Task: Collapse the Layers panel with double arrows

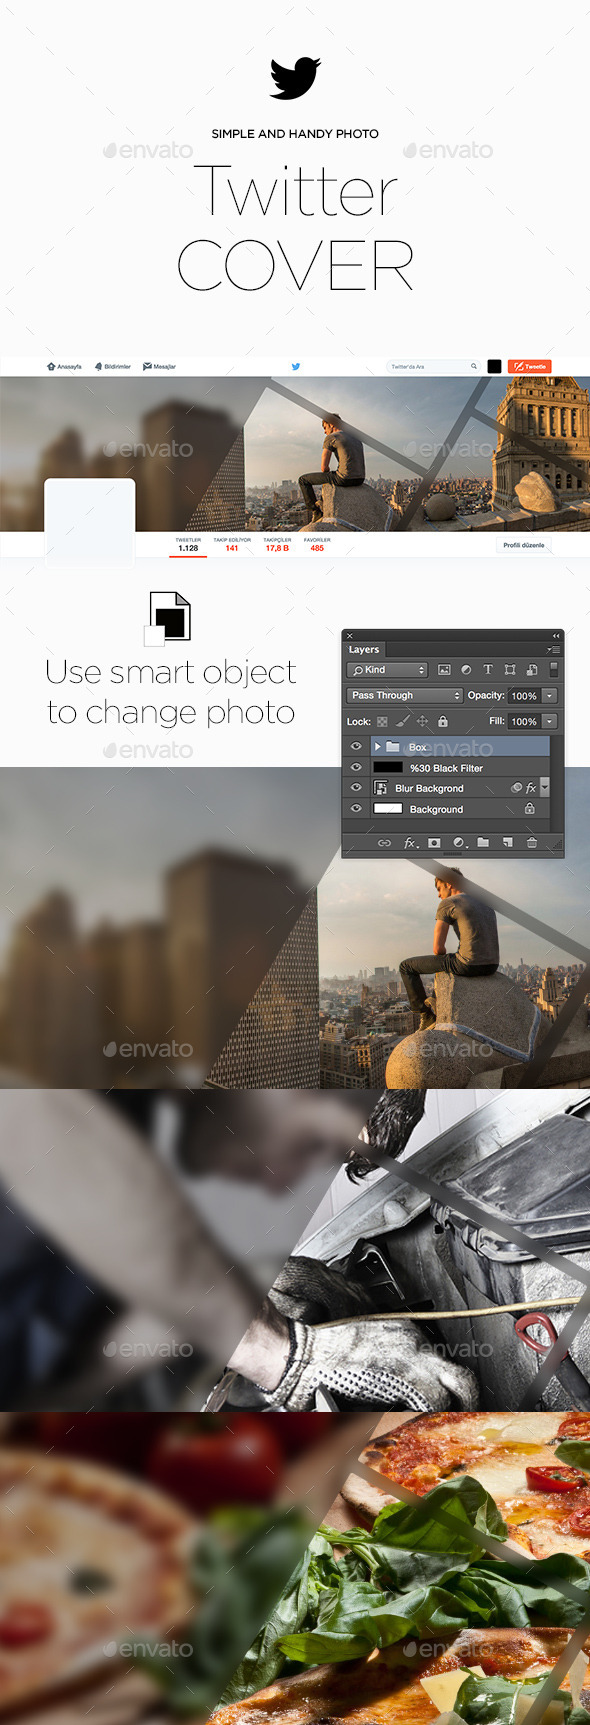Action: click(x=556, y=636)
